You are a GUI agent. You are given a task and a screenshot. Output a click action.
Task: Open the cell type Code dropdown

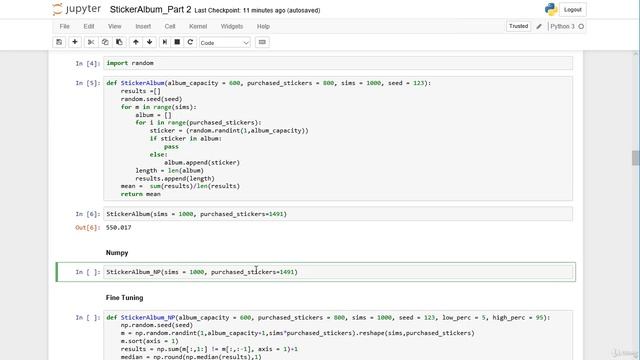[224, 42]
